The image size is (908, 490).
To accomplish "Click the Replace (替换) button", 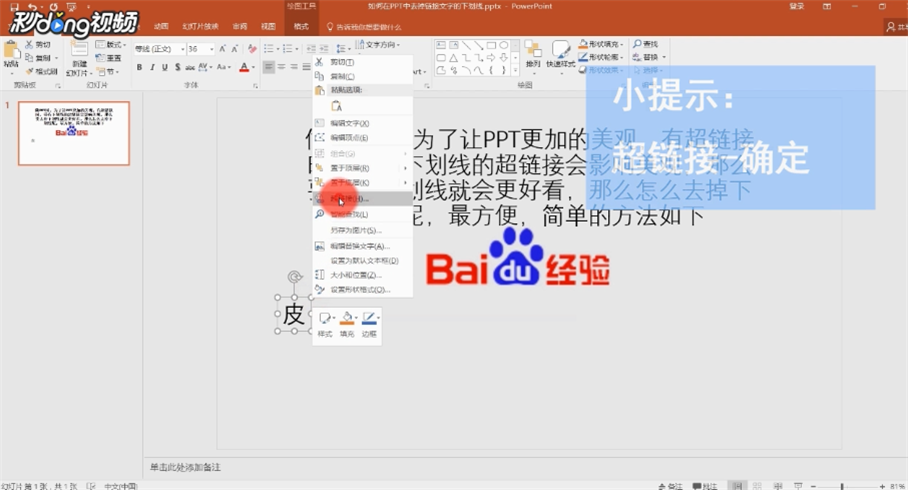I will [x=649, y=57].
